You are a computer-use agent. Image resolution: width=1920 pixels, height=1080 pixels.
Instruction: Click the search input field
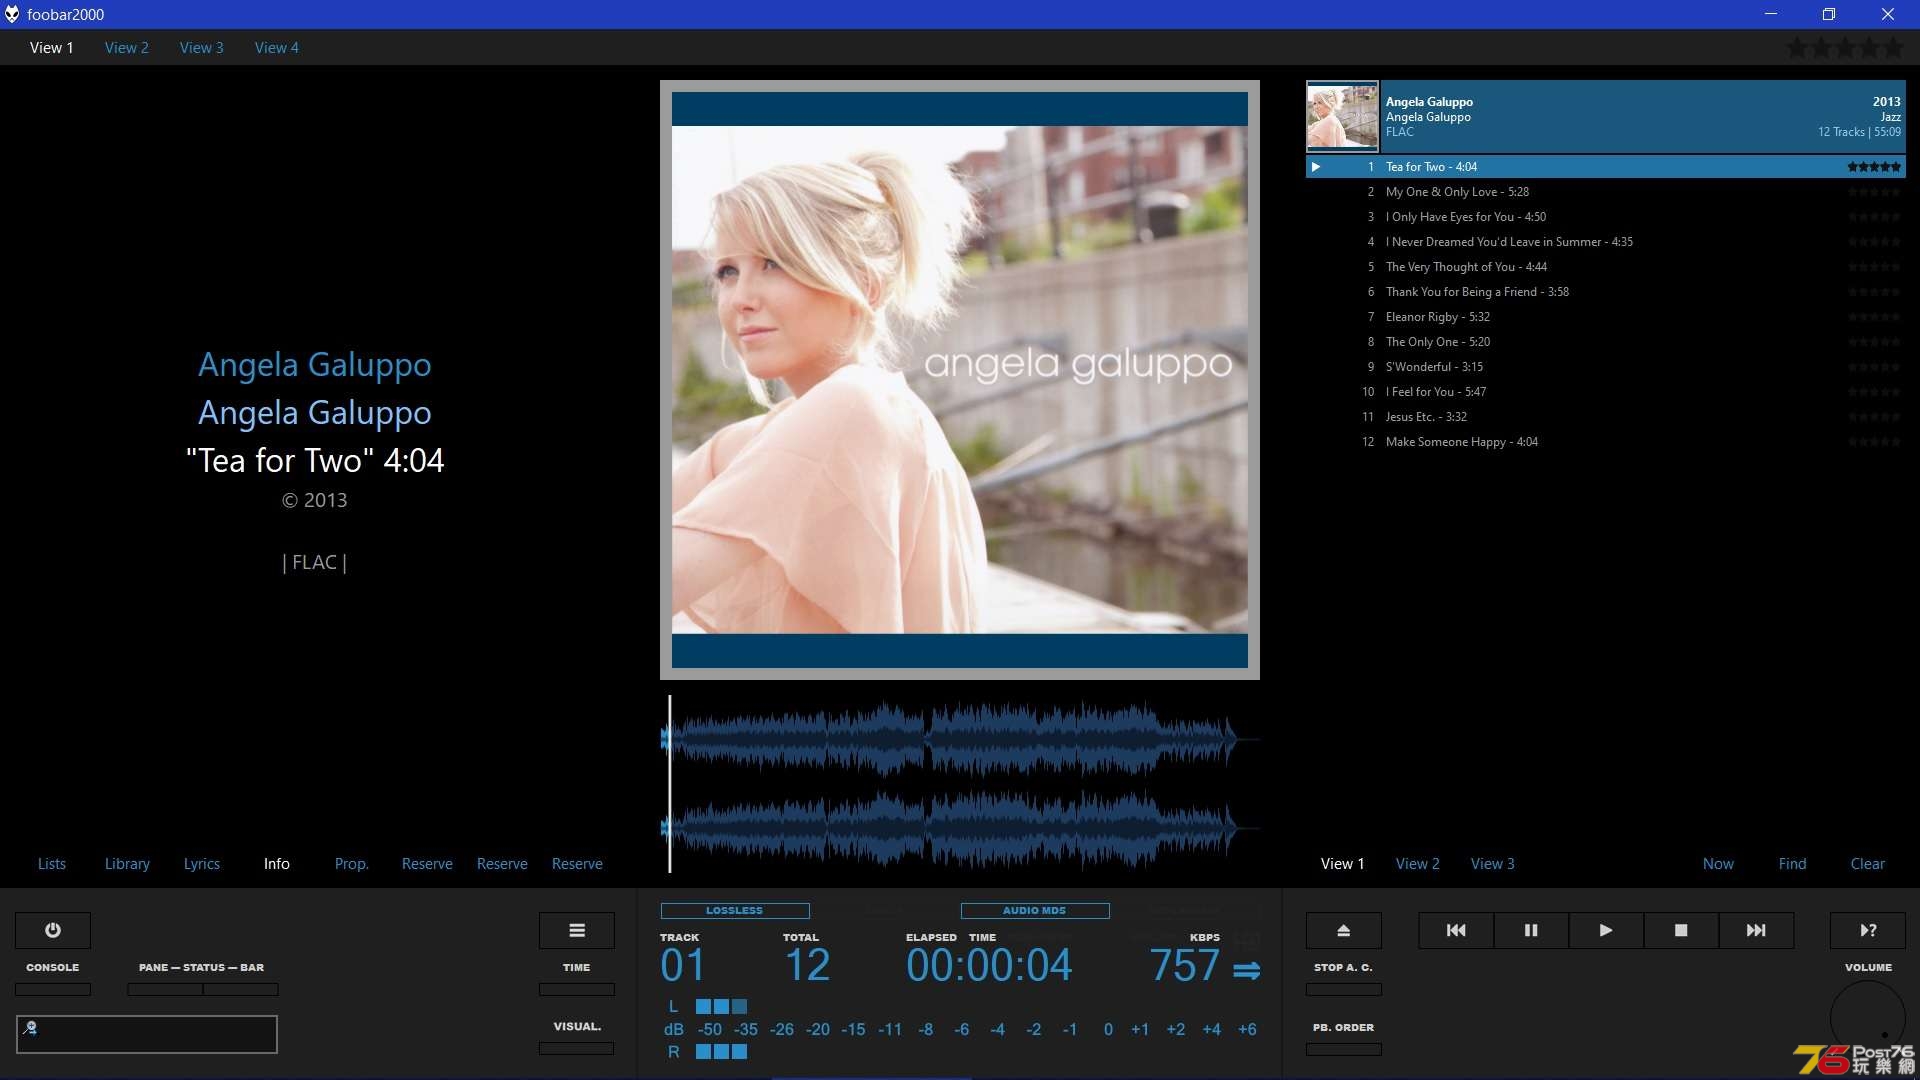(x=147, y=1034)
